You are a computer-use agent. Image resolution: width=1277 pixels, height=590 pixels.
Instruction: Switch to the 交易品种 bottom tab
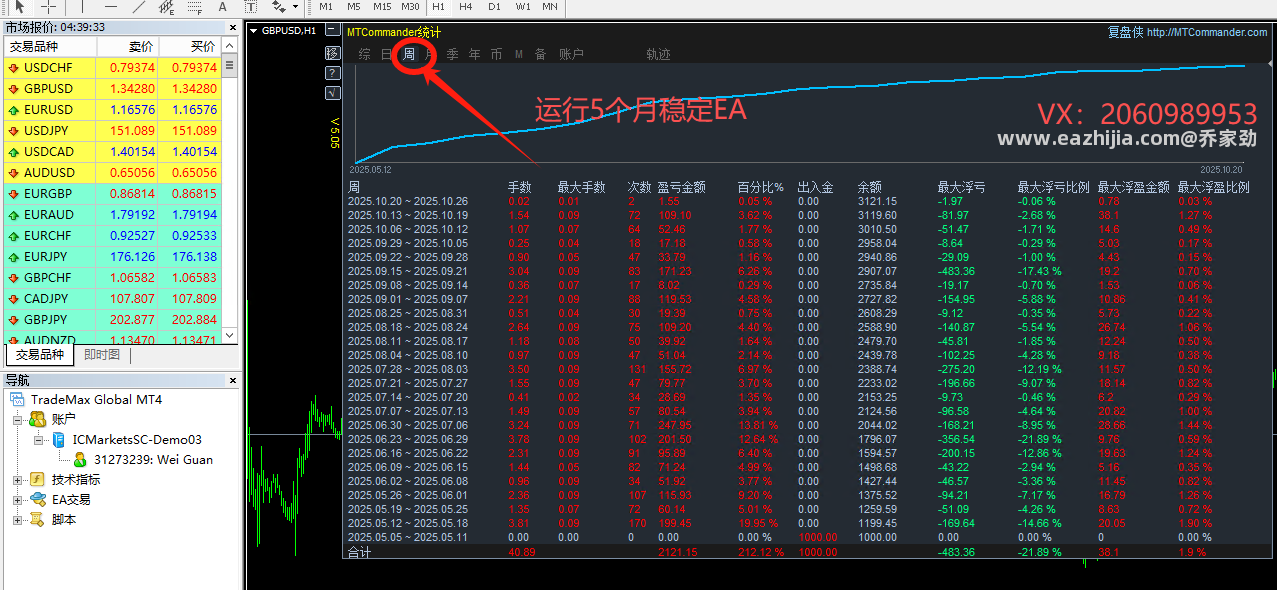(40, 355)
